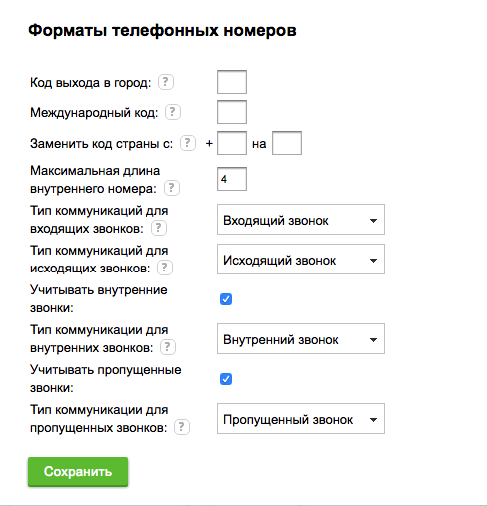
Task: Focus the Международный код input field
Action: click(232, 112)
